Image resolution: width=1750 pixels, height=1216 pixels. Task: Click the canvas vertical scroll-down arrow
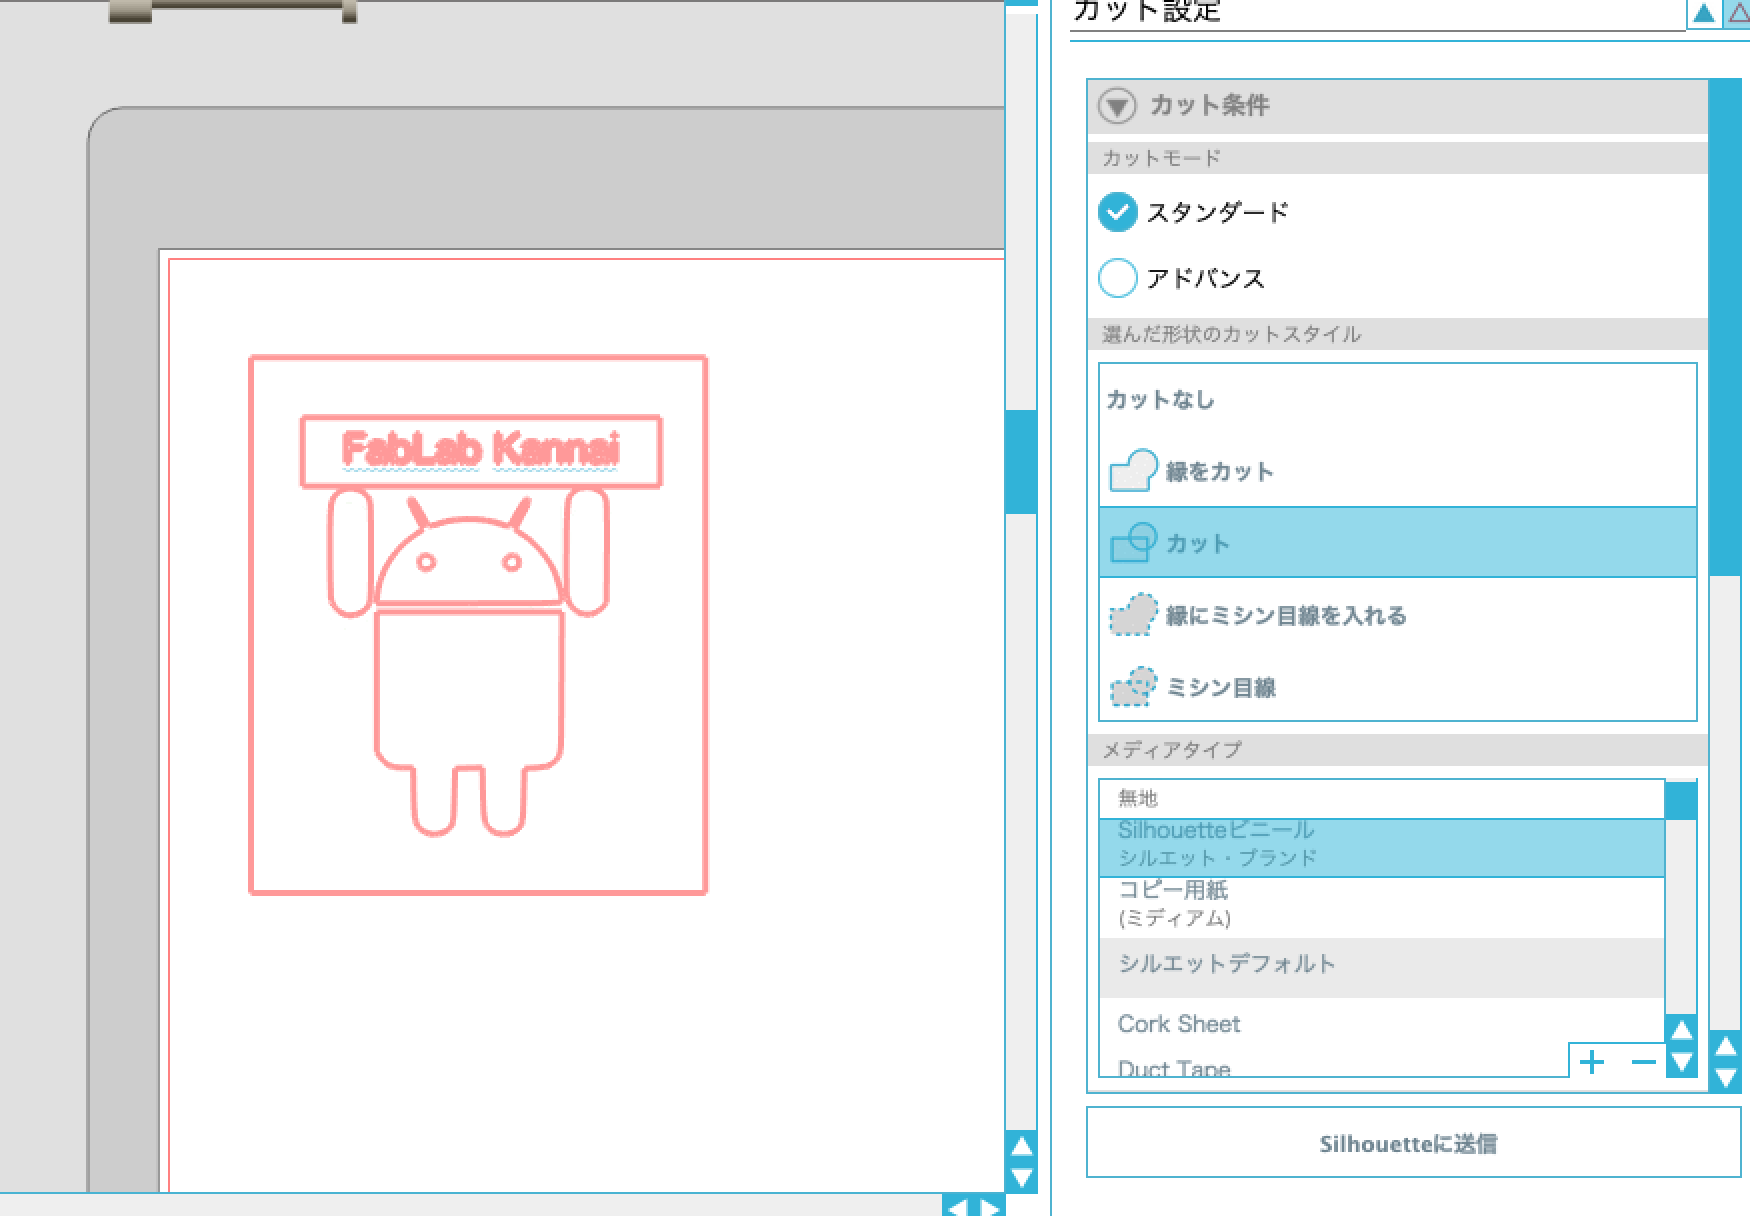[x=1021, y=1177]
